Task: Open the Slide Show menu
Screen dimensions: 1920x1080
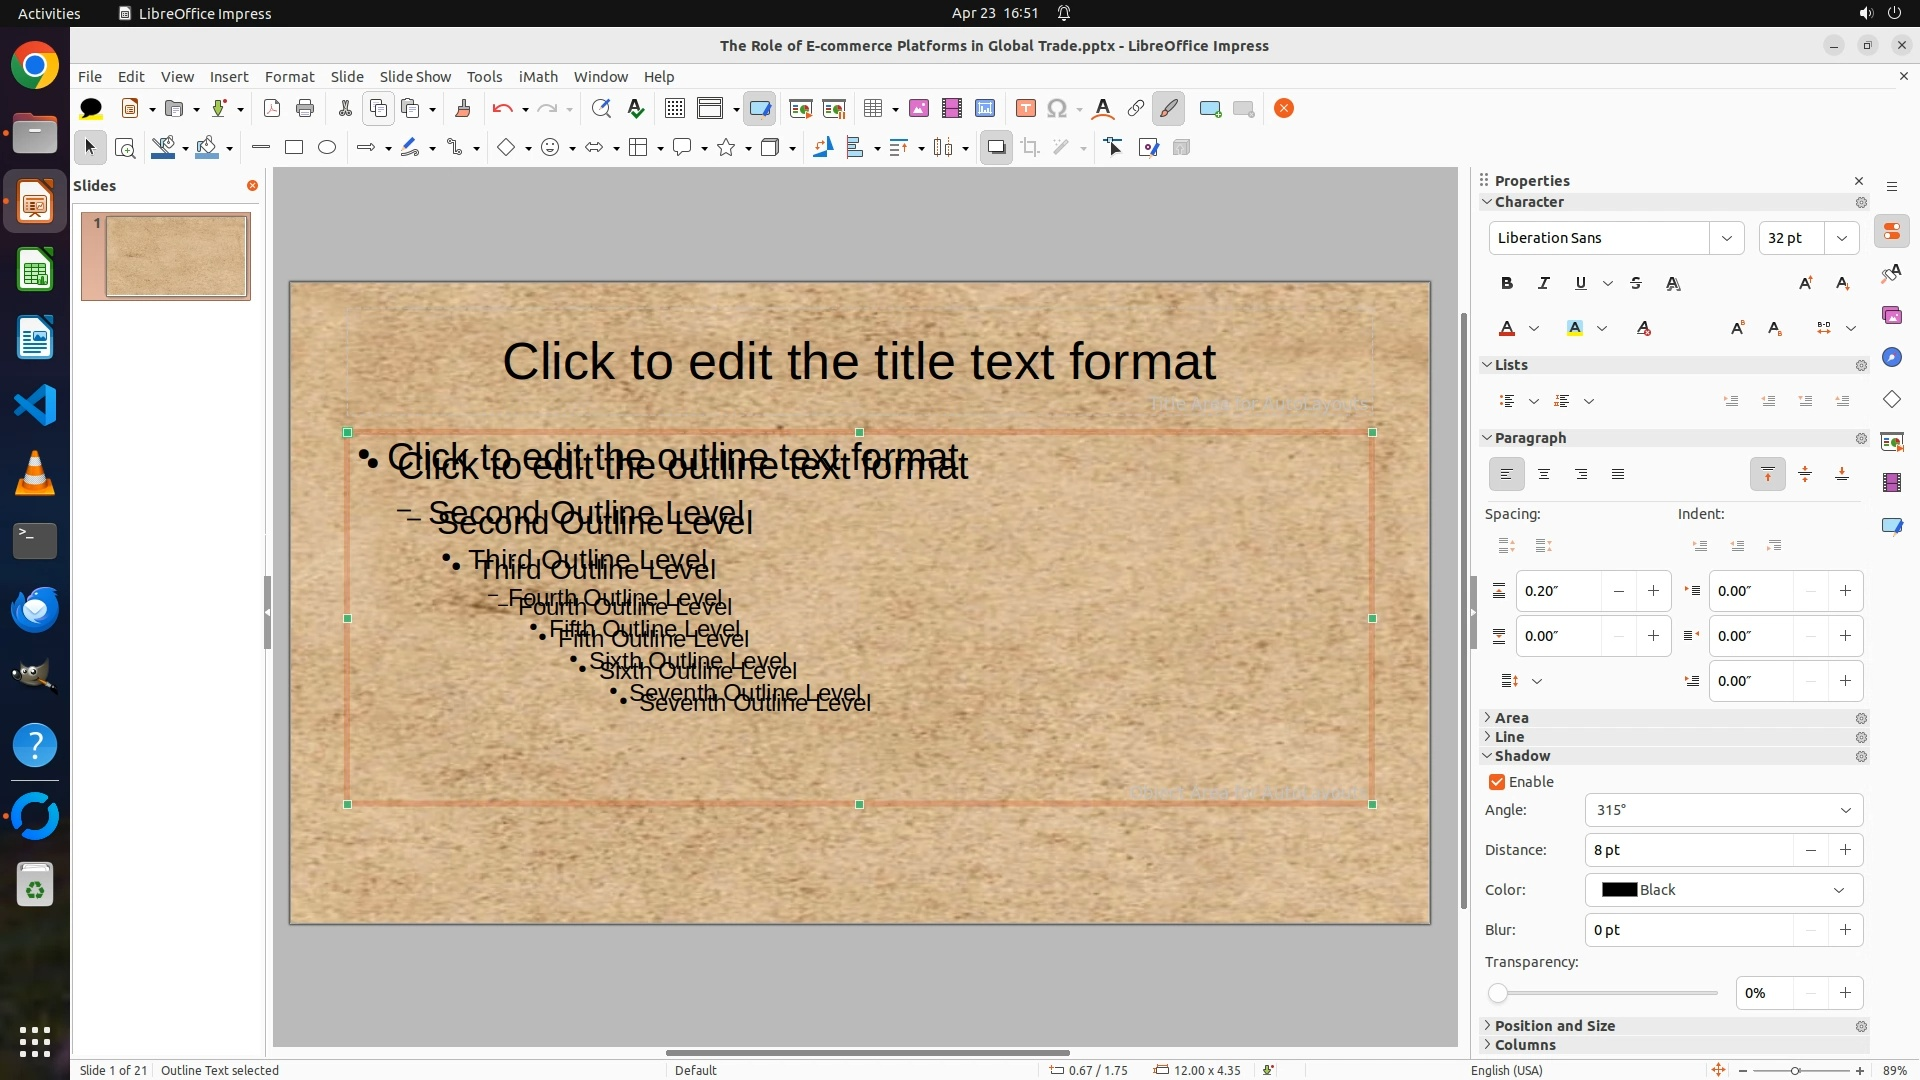Action: [415, 76]
